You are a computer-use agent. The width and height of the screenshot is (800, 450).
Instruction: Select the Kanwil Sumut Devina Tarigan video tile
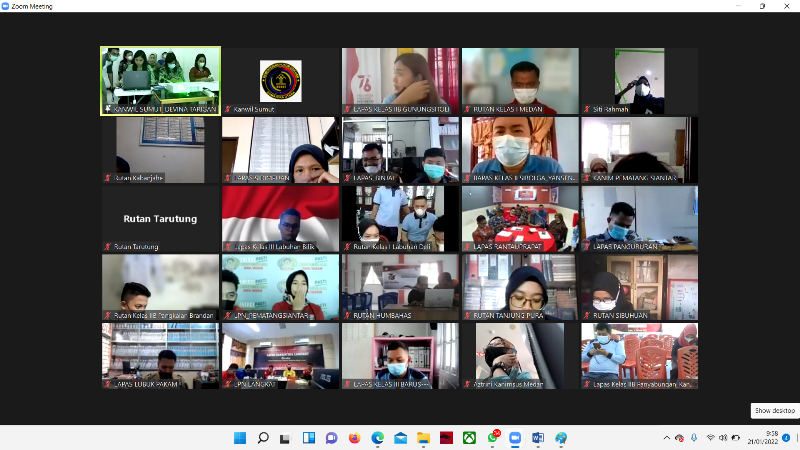tap(160, 81)
